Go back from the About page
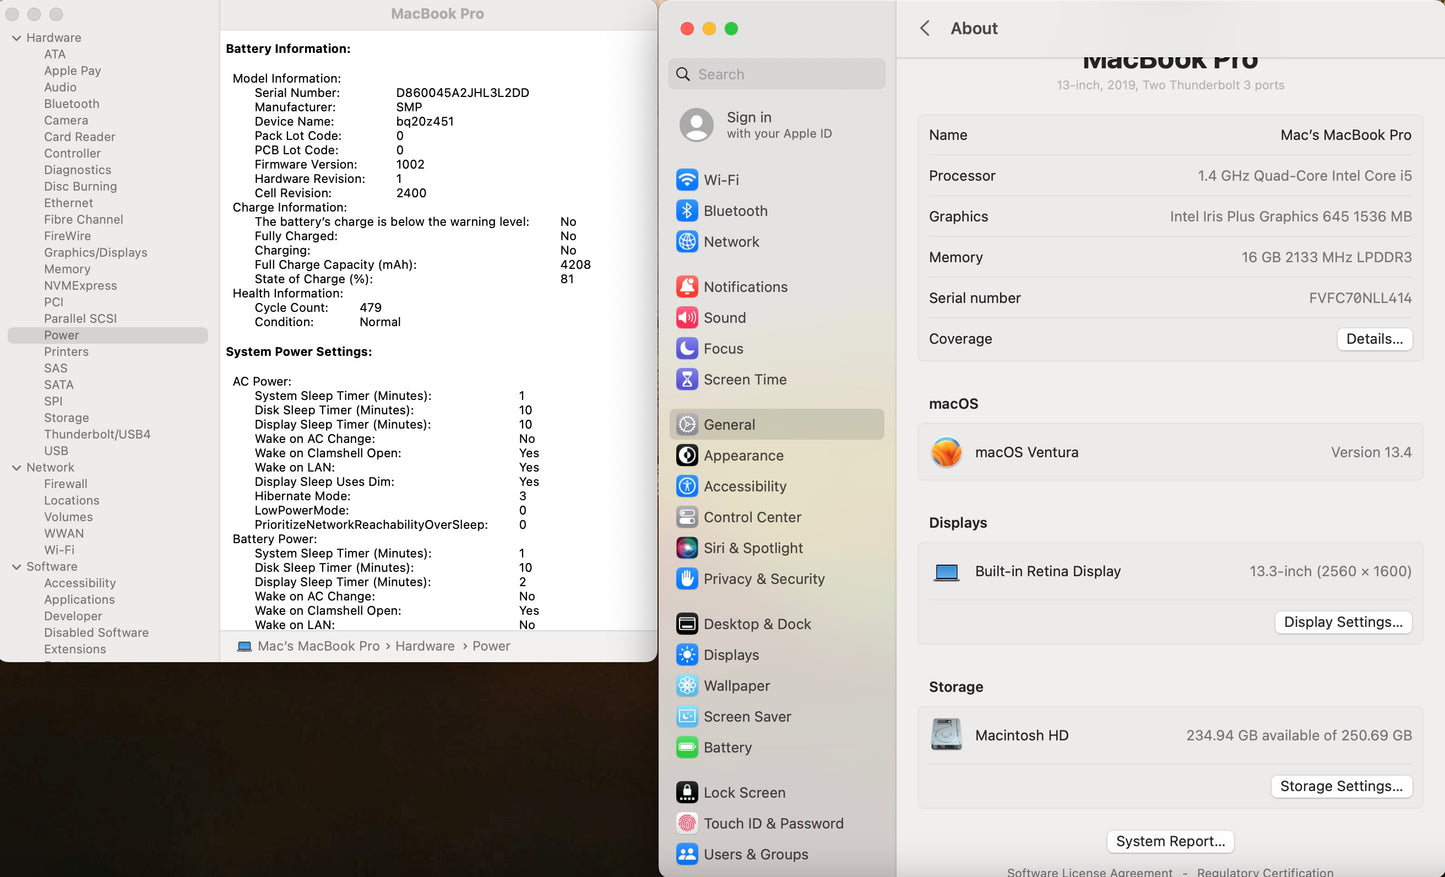This screenshot has height=877, width=1445. click(924, 28)
